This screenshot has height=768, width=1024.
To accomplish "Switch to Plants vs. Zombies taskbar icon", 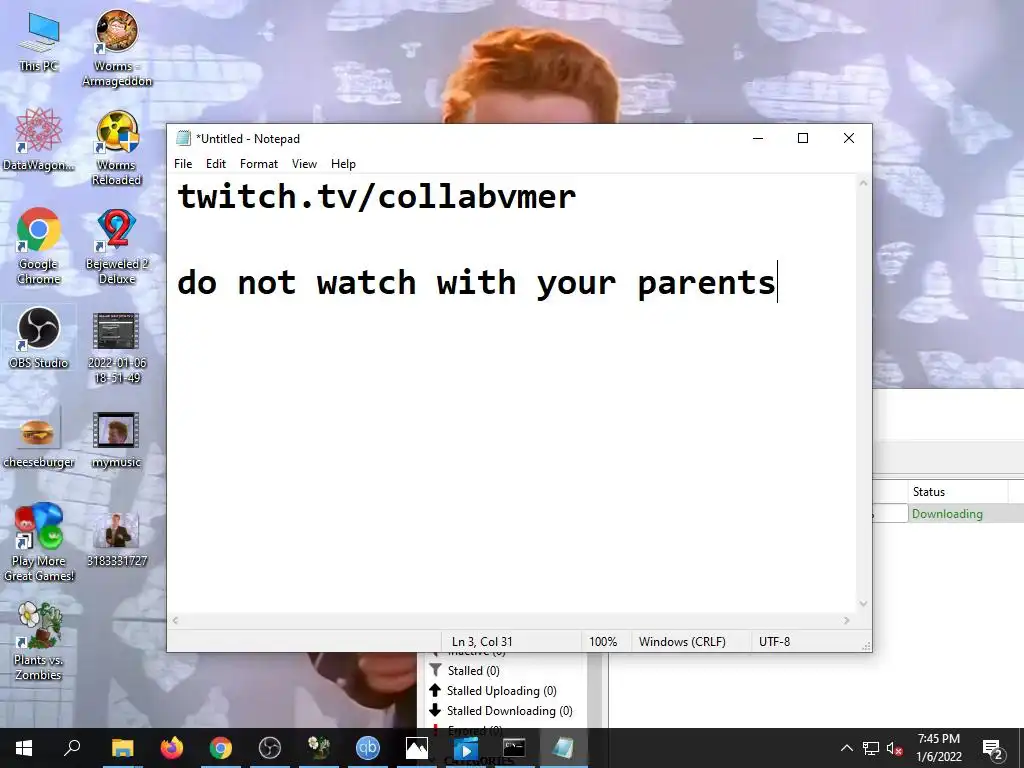I will pos(319,748).
